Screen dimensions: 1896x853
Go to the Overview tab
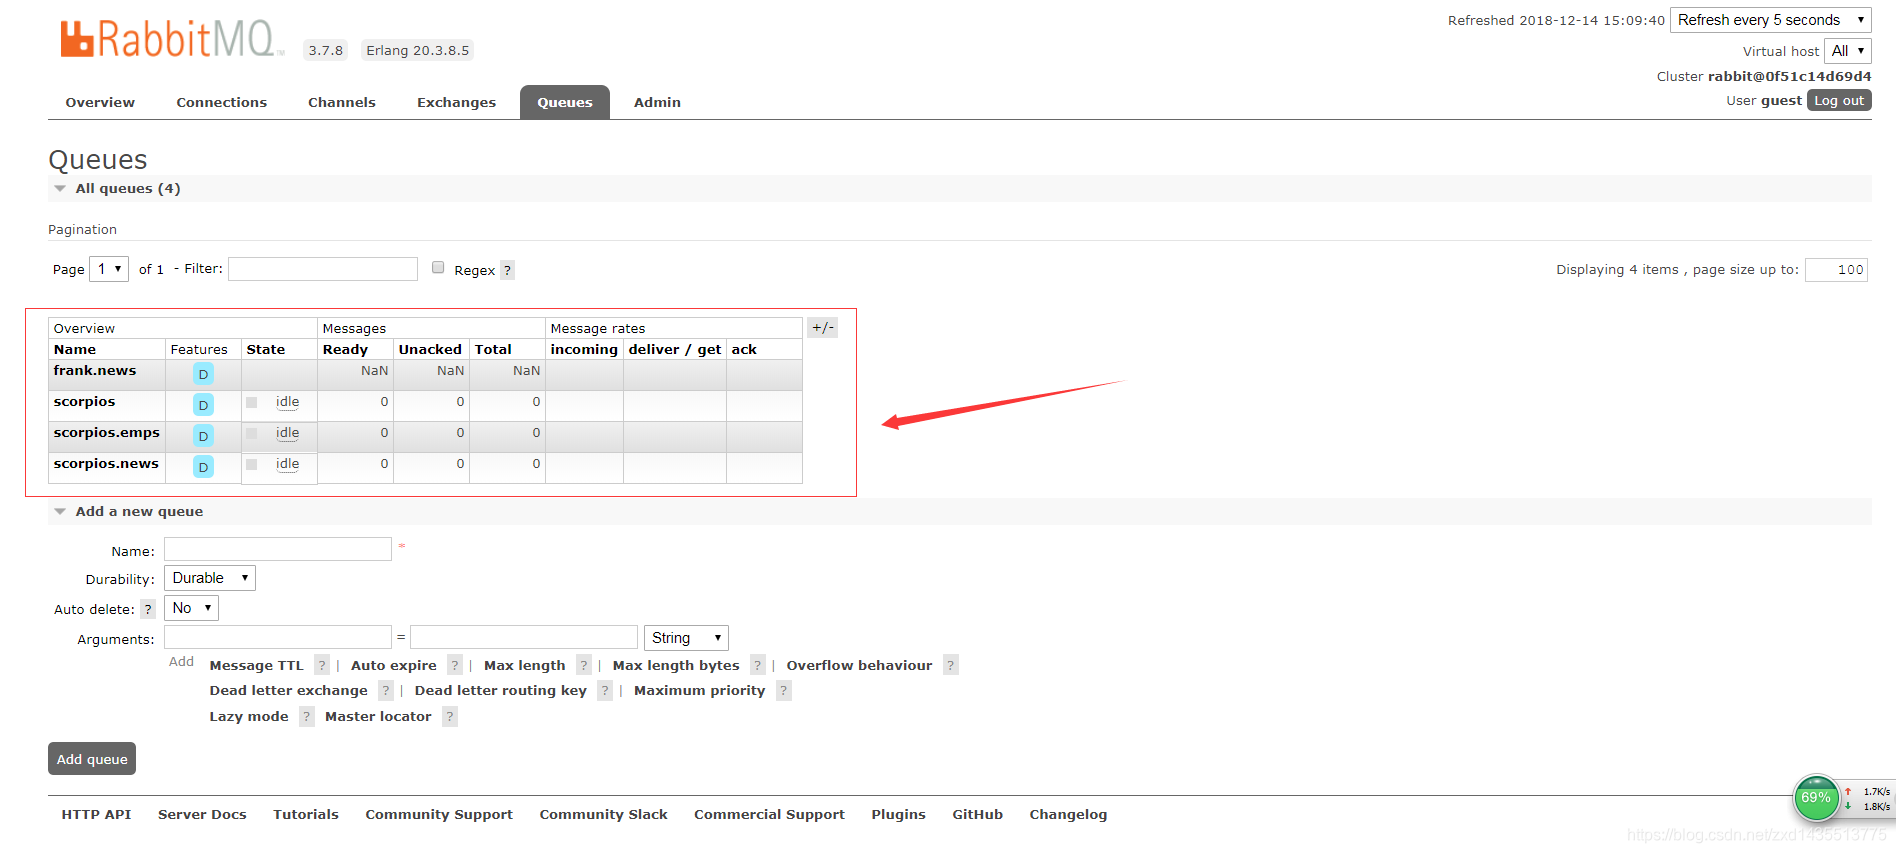(x=100, y=102)
